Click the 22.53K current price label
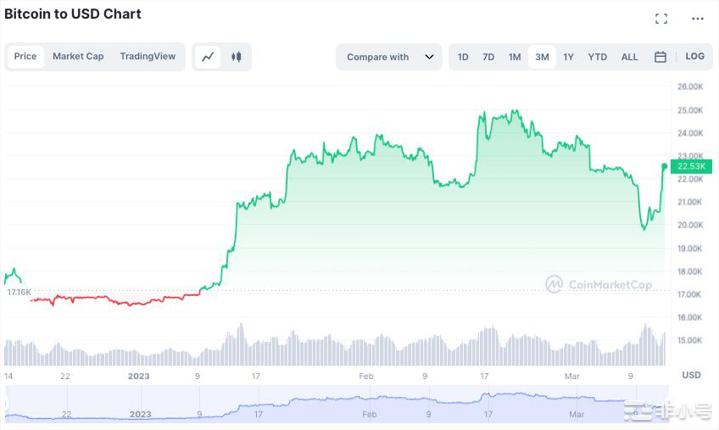 tap(692, 166)
